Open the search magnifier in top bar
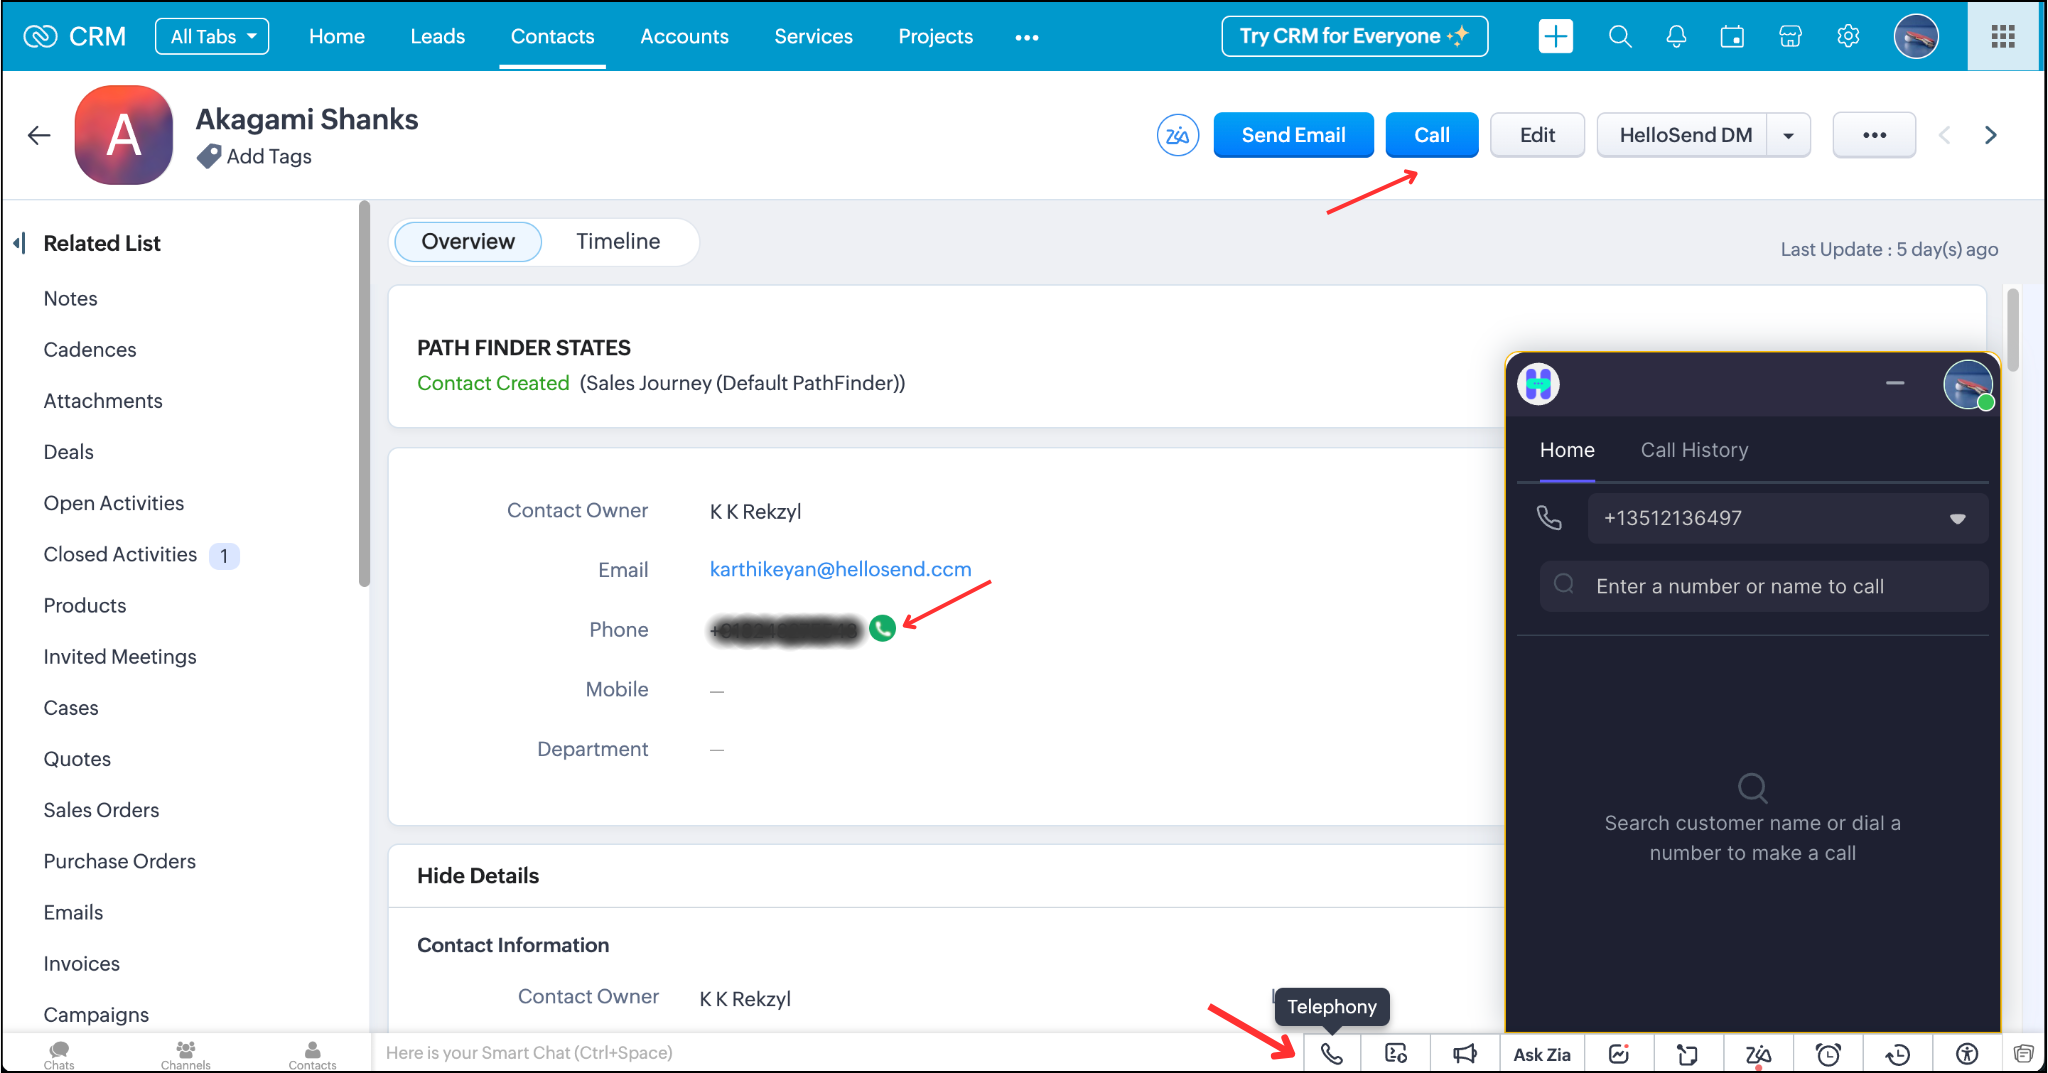This screenshot has height=1073, width=2048. [x=1620, y=36]
